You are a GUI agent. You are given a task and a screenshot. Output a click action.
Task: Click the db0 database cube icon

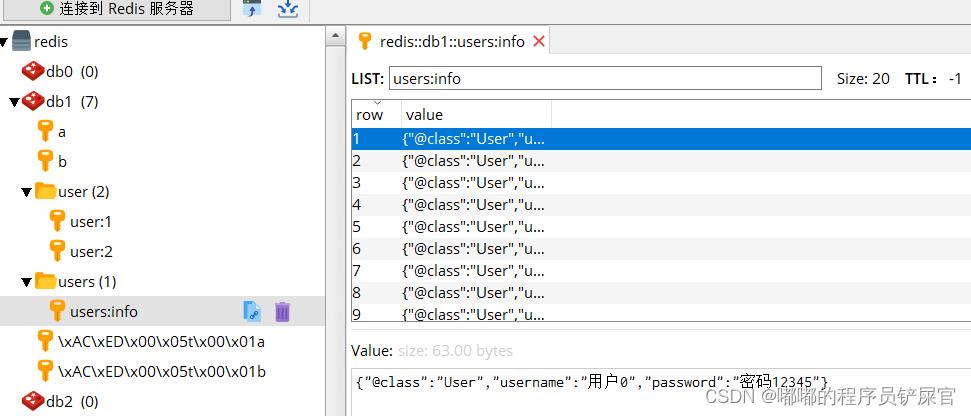click(33, 72)
